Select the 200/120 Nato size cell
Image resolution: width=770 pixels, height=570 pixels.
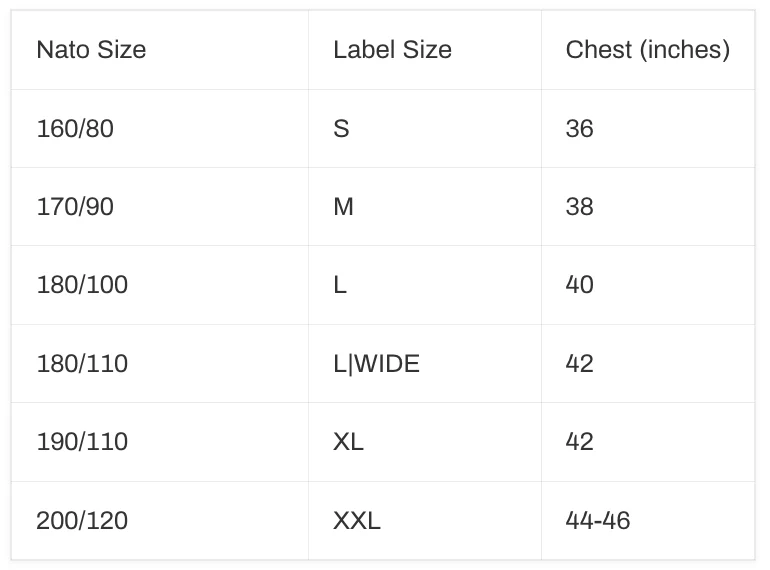click(x=82, y=520)
